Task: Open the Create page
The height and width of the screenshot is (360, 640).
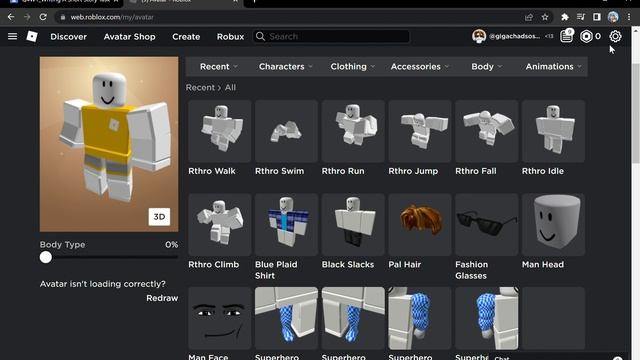Action: coord(186,37)
